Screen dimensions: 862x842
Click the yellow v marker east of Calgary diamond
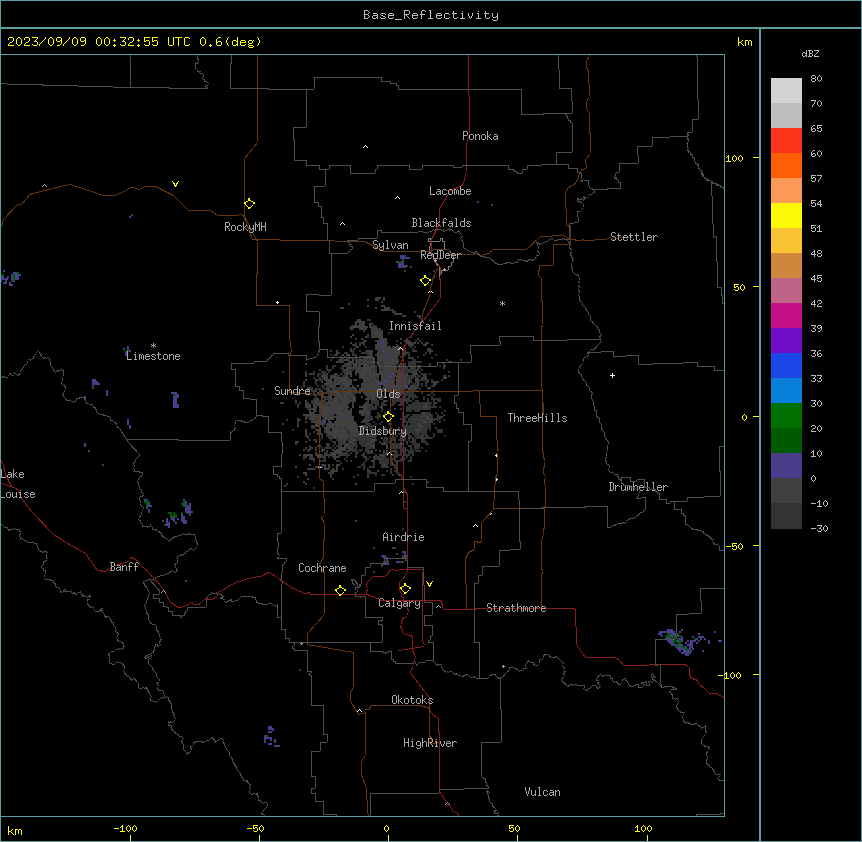tap(429, 584)
